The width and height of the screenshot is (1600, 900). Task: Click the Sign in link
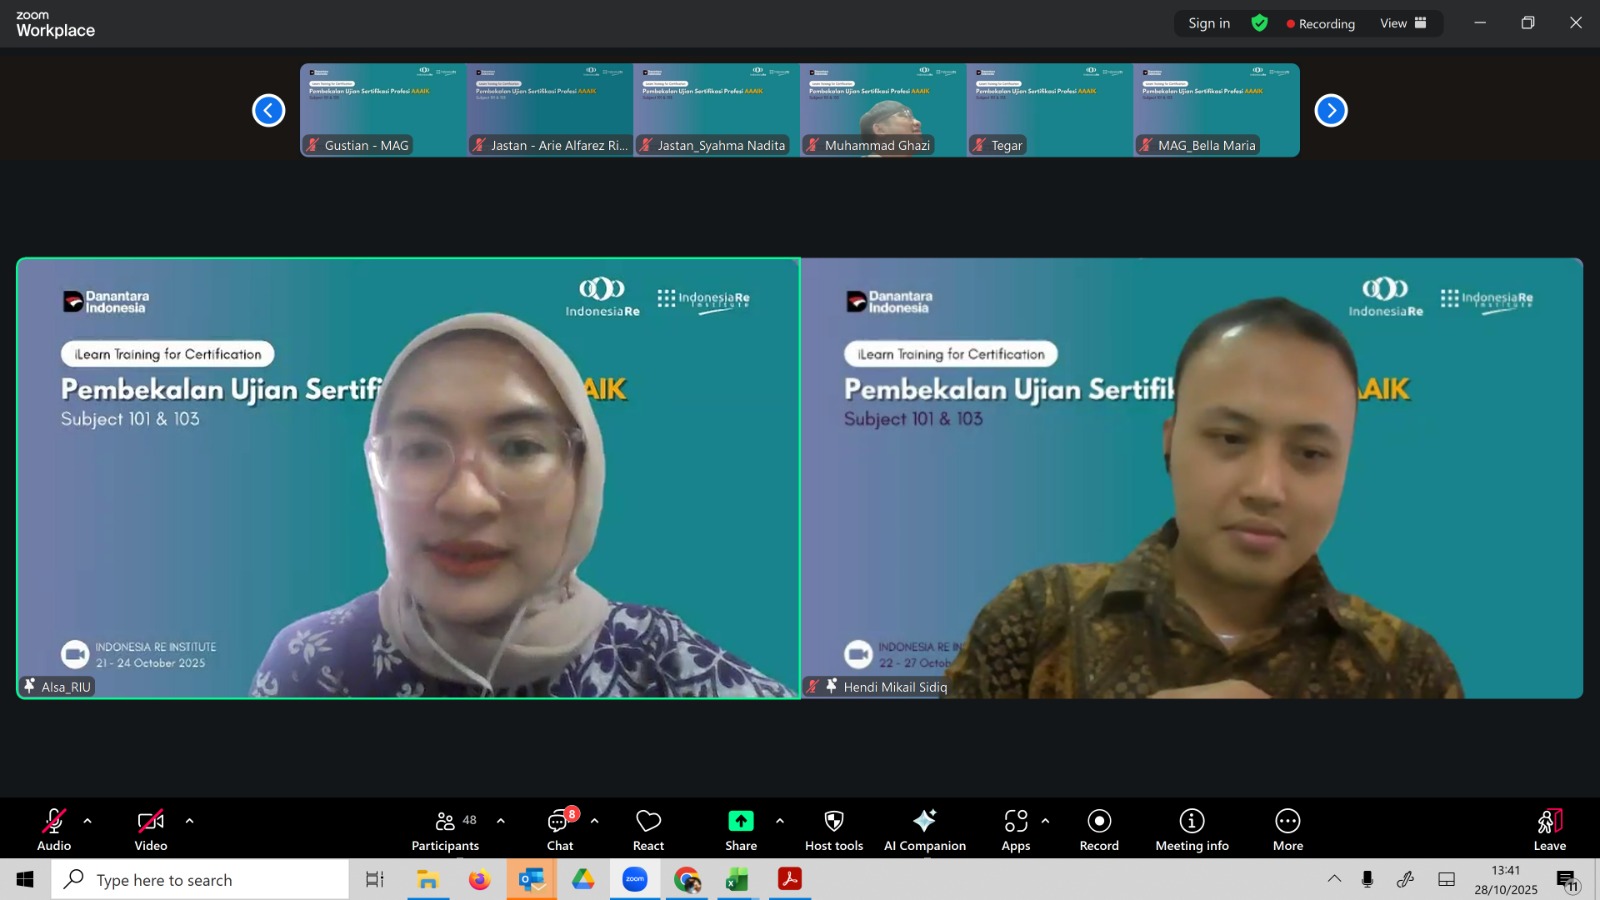[1209, 23]
